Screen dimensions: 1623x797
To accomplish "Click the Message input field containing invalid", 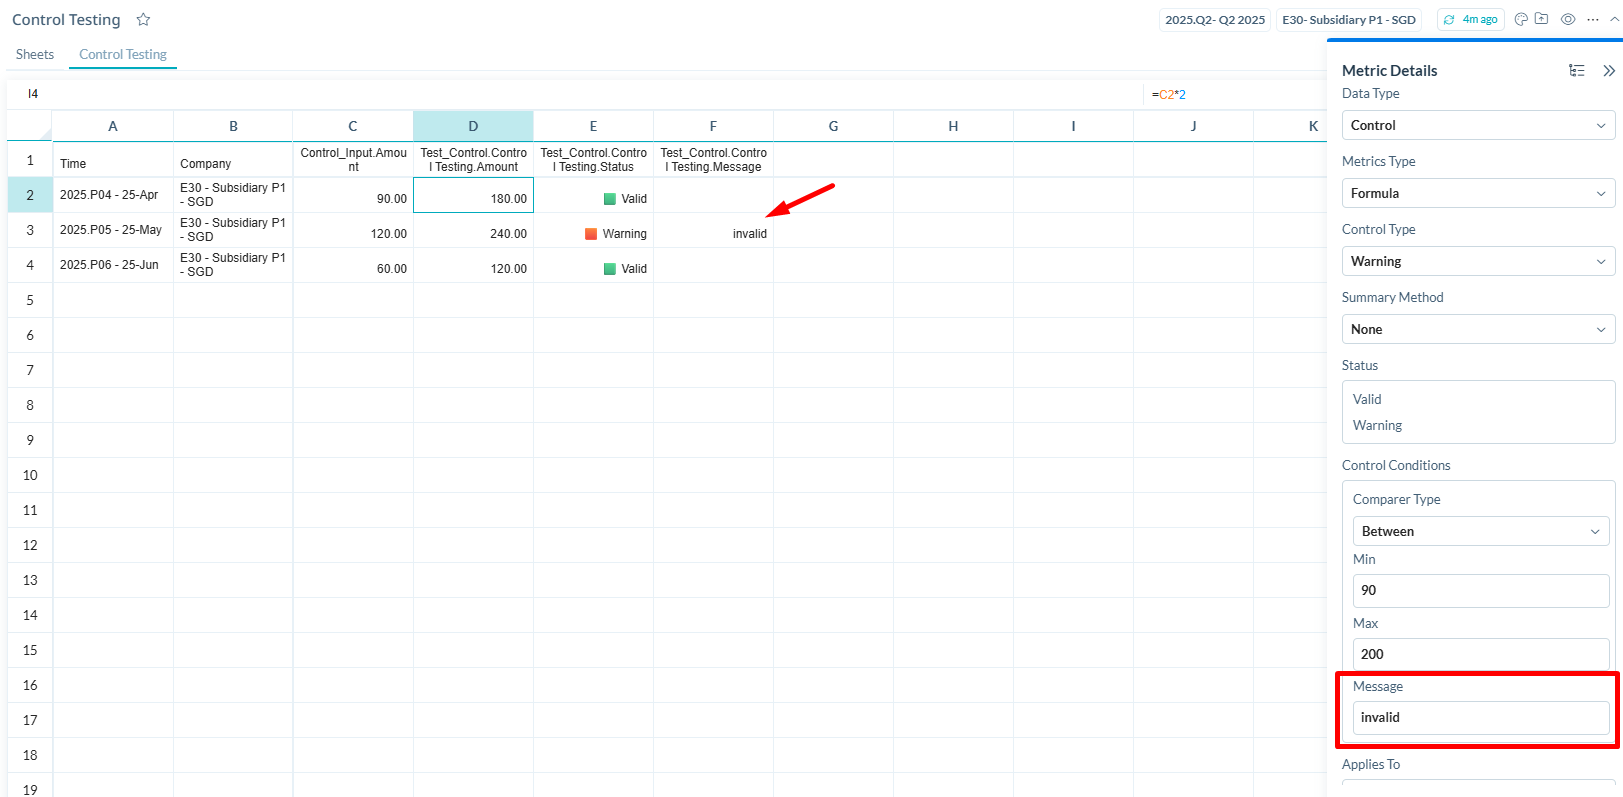I will click(1480, 717).
